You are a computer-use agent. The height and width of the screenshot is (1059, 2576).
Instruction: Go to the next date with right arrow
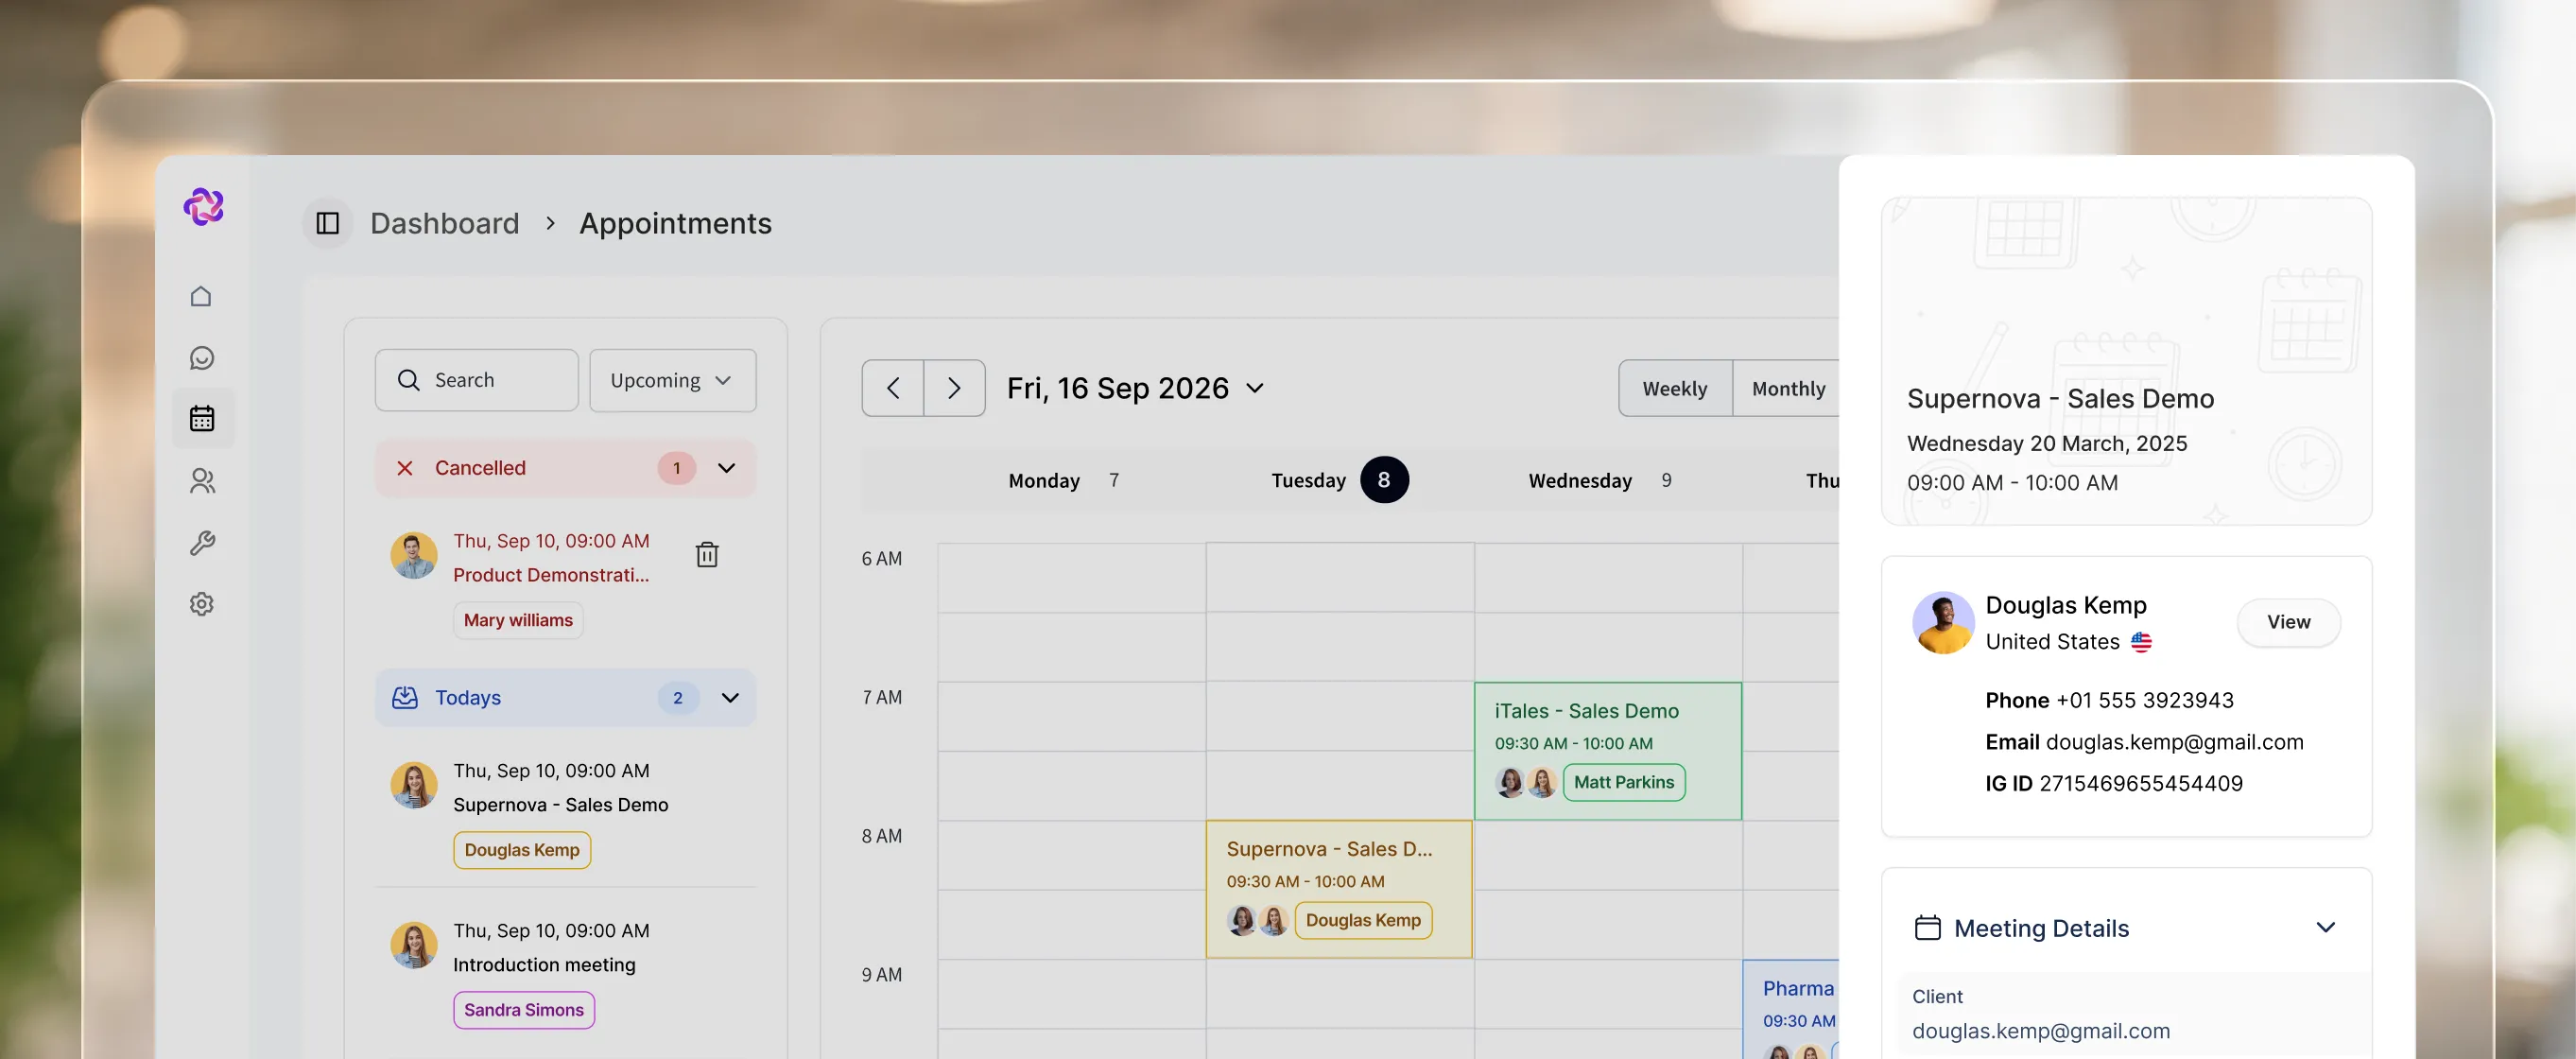point(954,388)
